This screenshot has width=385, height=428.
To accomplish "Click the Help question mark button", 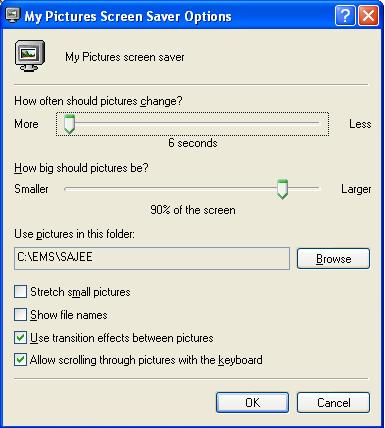I will [345, 16].
